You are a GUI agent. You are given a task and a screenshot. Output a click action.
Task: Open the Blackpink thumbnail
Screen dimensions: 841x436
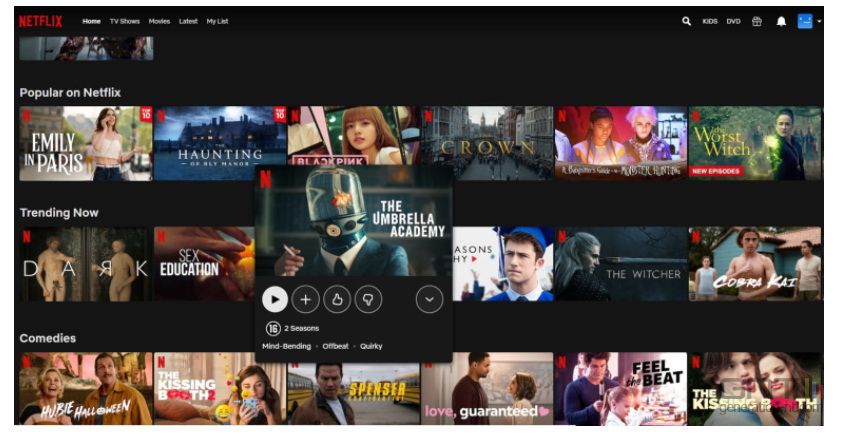(x=354, y=135)
